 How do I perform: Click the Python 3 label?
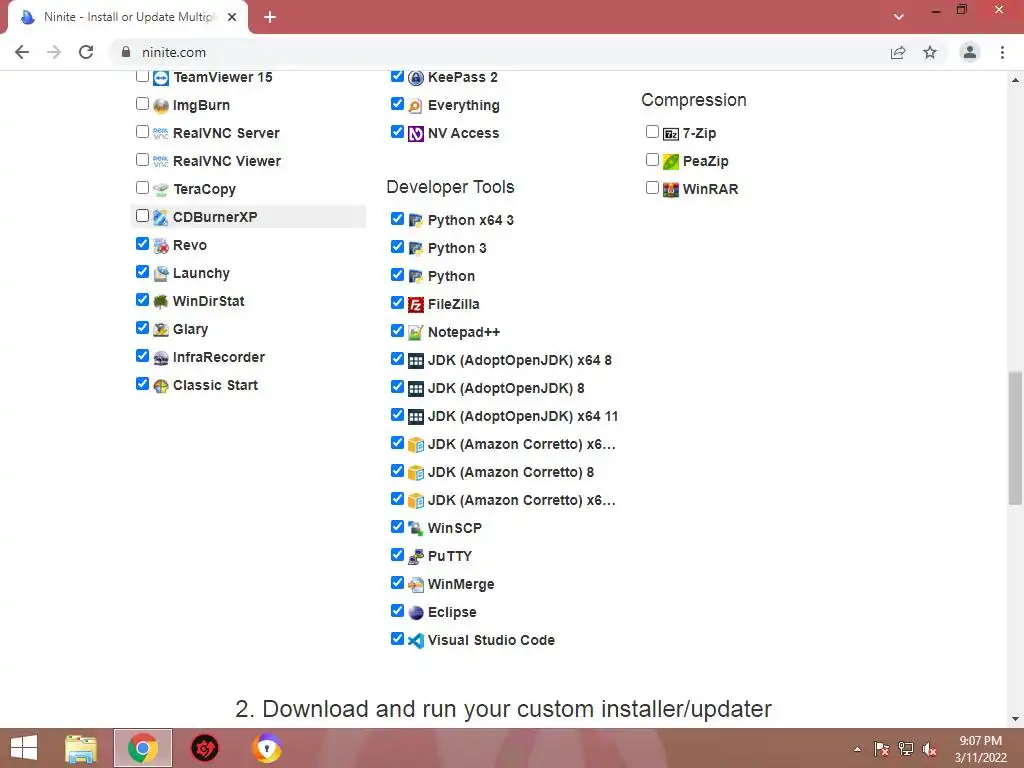pos(457,248)
